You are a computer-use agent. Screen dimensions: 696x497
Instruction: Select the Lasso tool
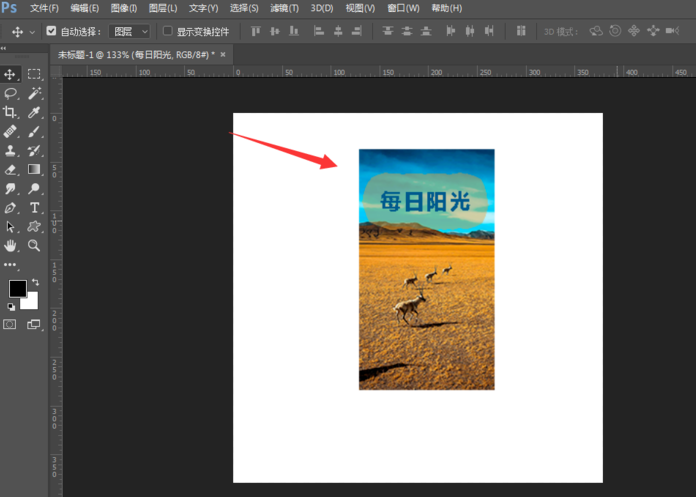(11, 93)
